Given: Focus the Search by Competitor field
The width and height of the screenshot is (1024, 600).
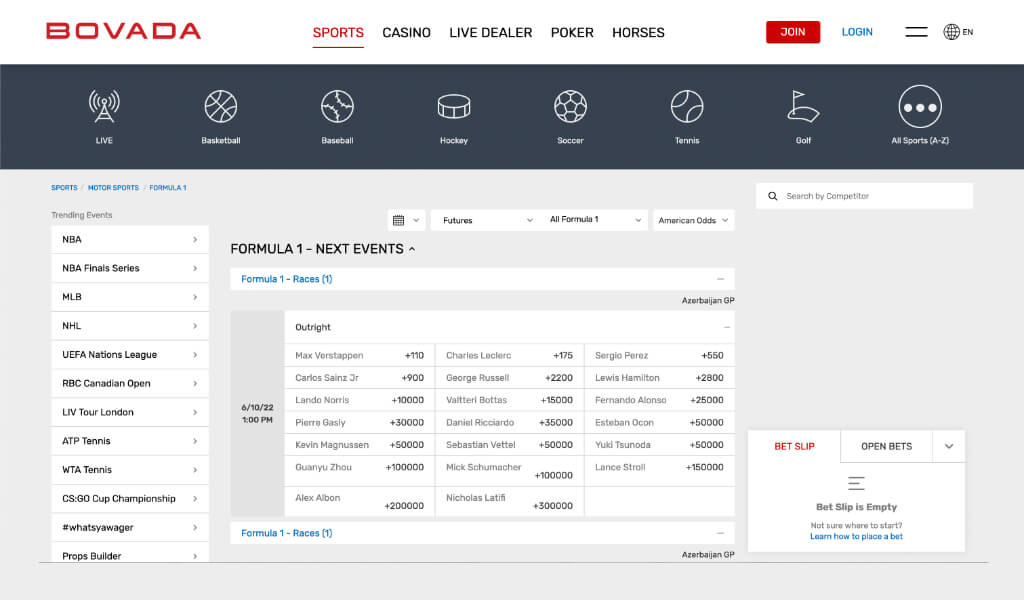Looking at the screenshot, I should [x=864, y=196].
